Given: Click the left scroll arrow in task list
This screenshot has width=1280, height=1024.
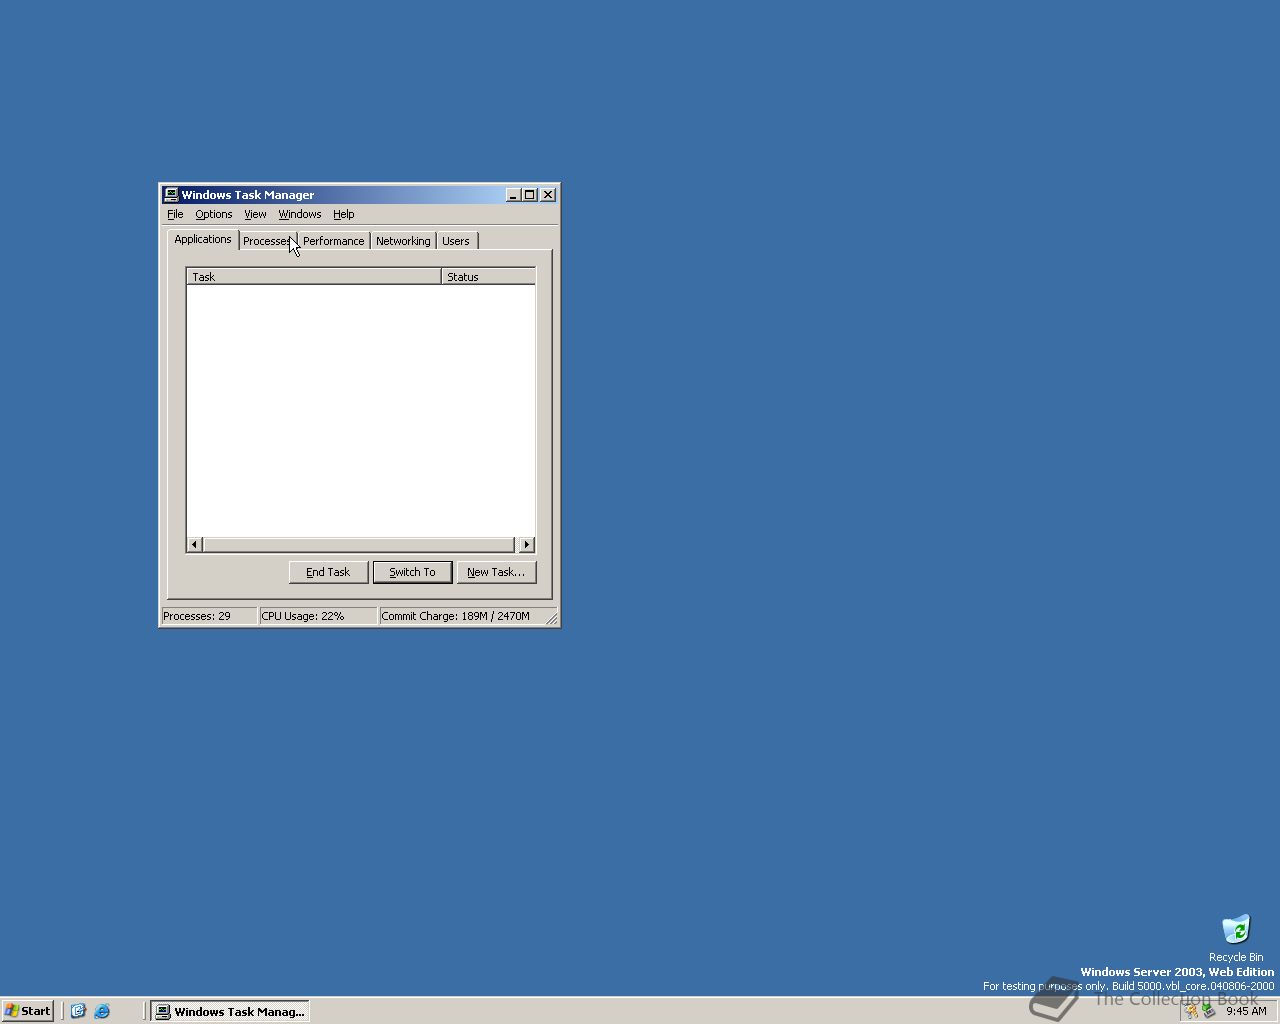Looking at the screenshot, I should [195, 544].
